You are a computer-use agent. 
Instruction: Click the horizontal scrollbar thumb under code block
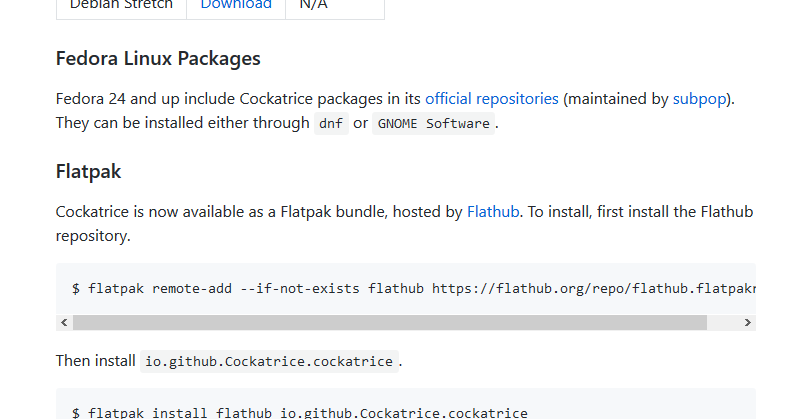pos(390,322)
